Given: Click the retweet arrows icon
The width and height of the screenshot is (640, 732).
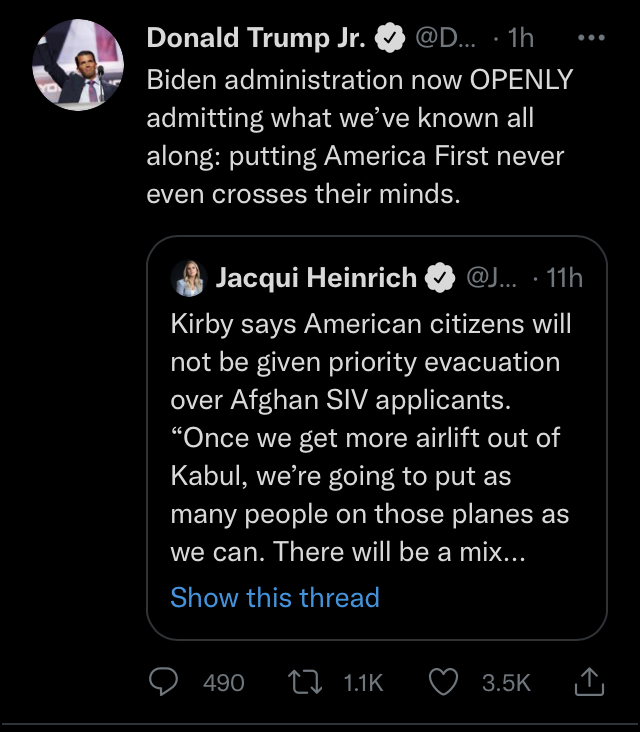Looking at the screenshot, I should point(305,682).
